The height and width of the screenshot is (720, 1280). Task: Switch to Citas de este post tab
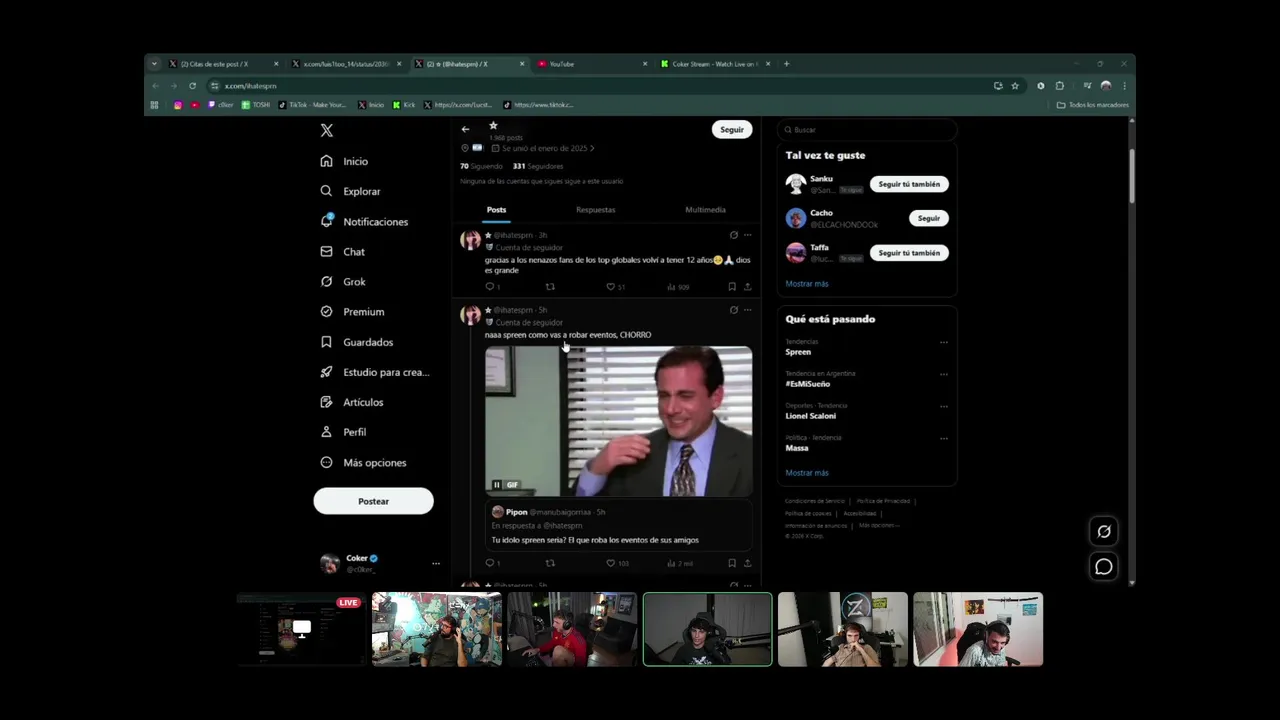point(224,64)
